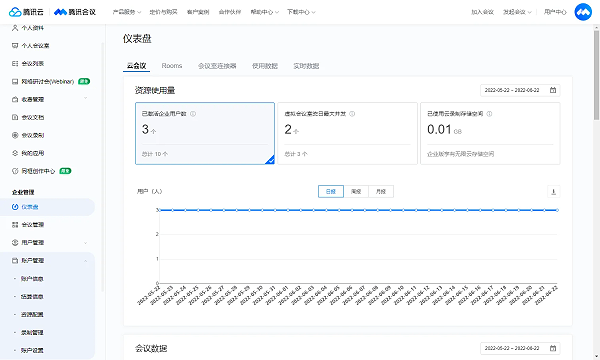Open 资源配置 under 账户管理
Viewport: 600px width, 360px height.
(x=32, y=314)
